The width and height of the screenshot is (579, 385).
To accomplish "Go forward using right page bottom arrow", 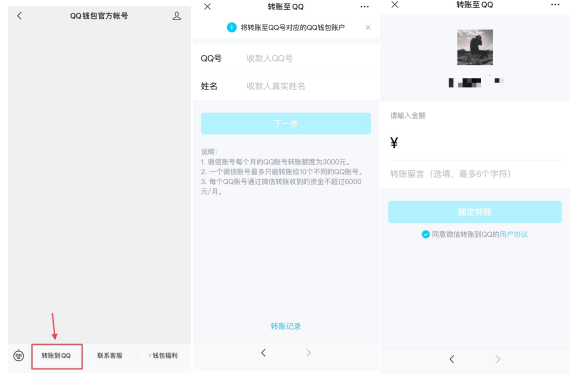I will click(x=498, y=359).
